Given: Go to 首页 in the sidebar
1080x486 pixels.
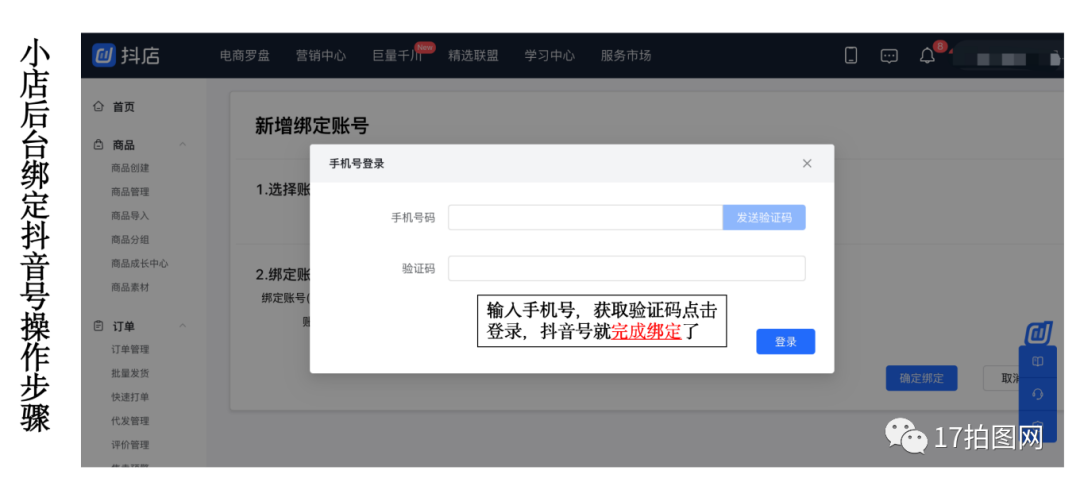Looking at the screenshot, I should pyautogui.click(x=124, y=107).
